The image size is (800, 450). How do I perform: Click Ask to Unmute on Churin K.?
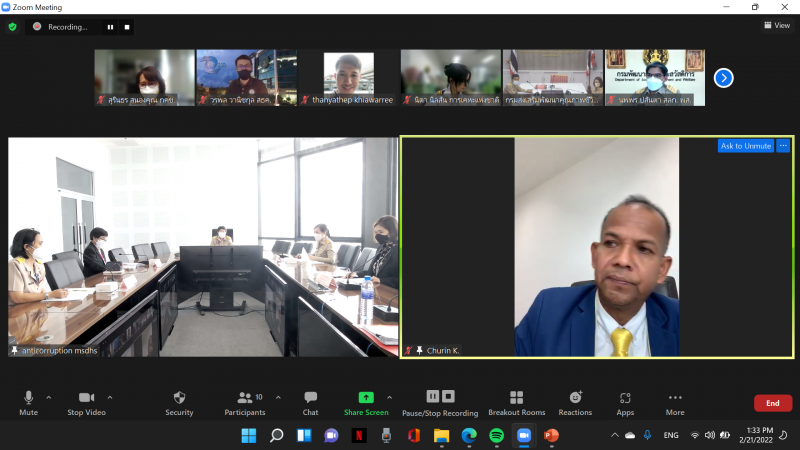[x=745, y=146]
